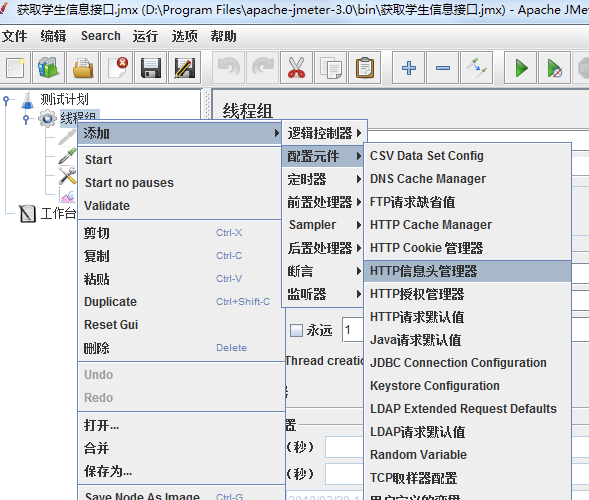Choose 保存为... in the context menu
The width and height of the screenshot is (589, 500).
[180, 471]
